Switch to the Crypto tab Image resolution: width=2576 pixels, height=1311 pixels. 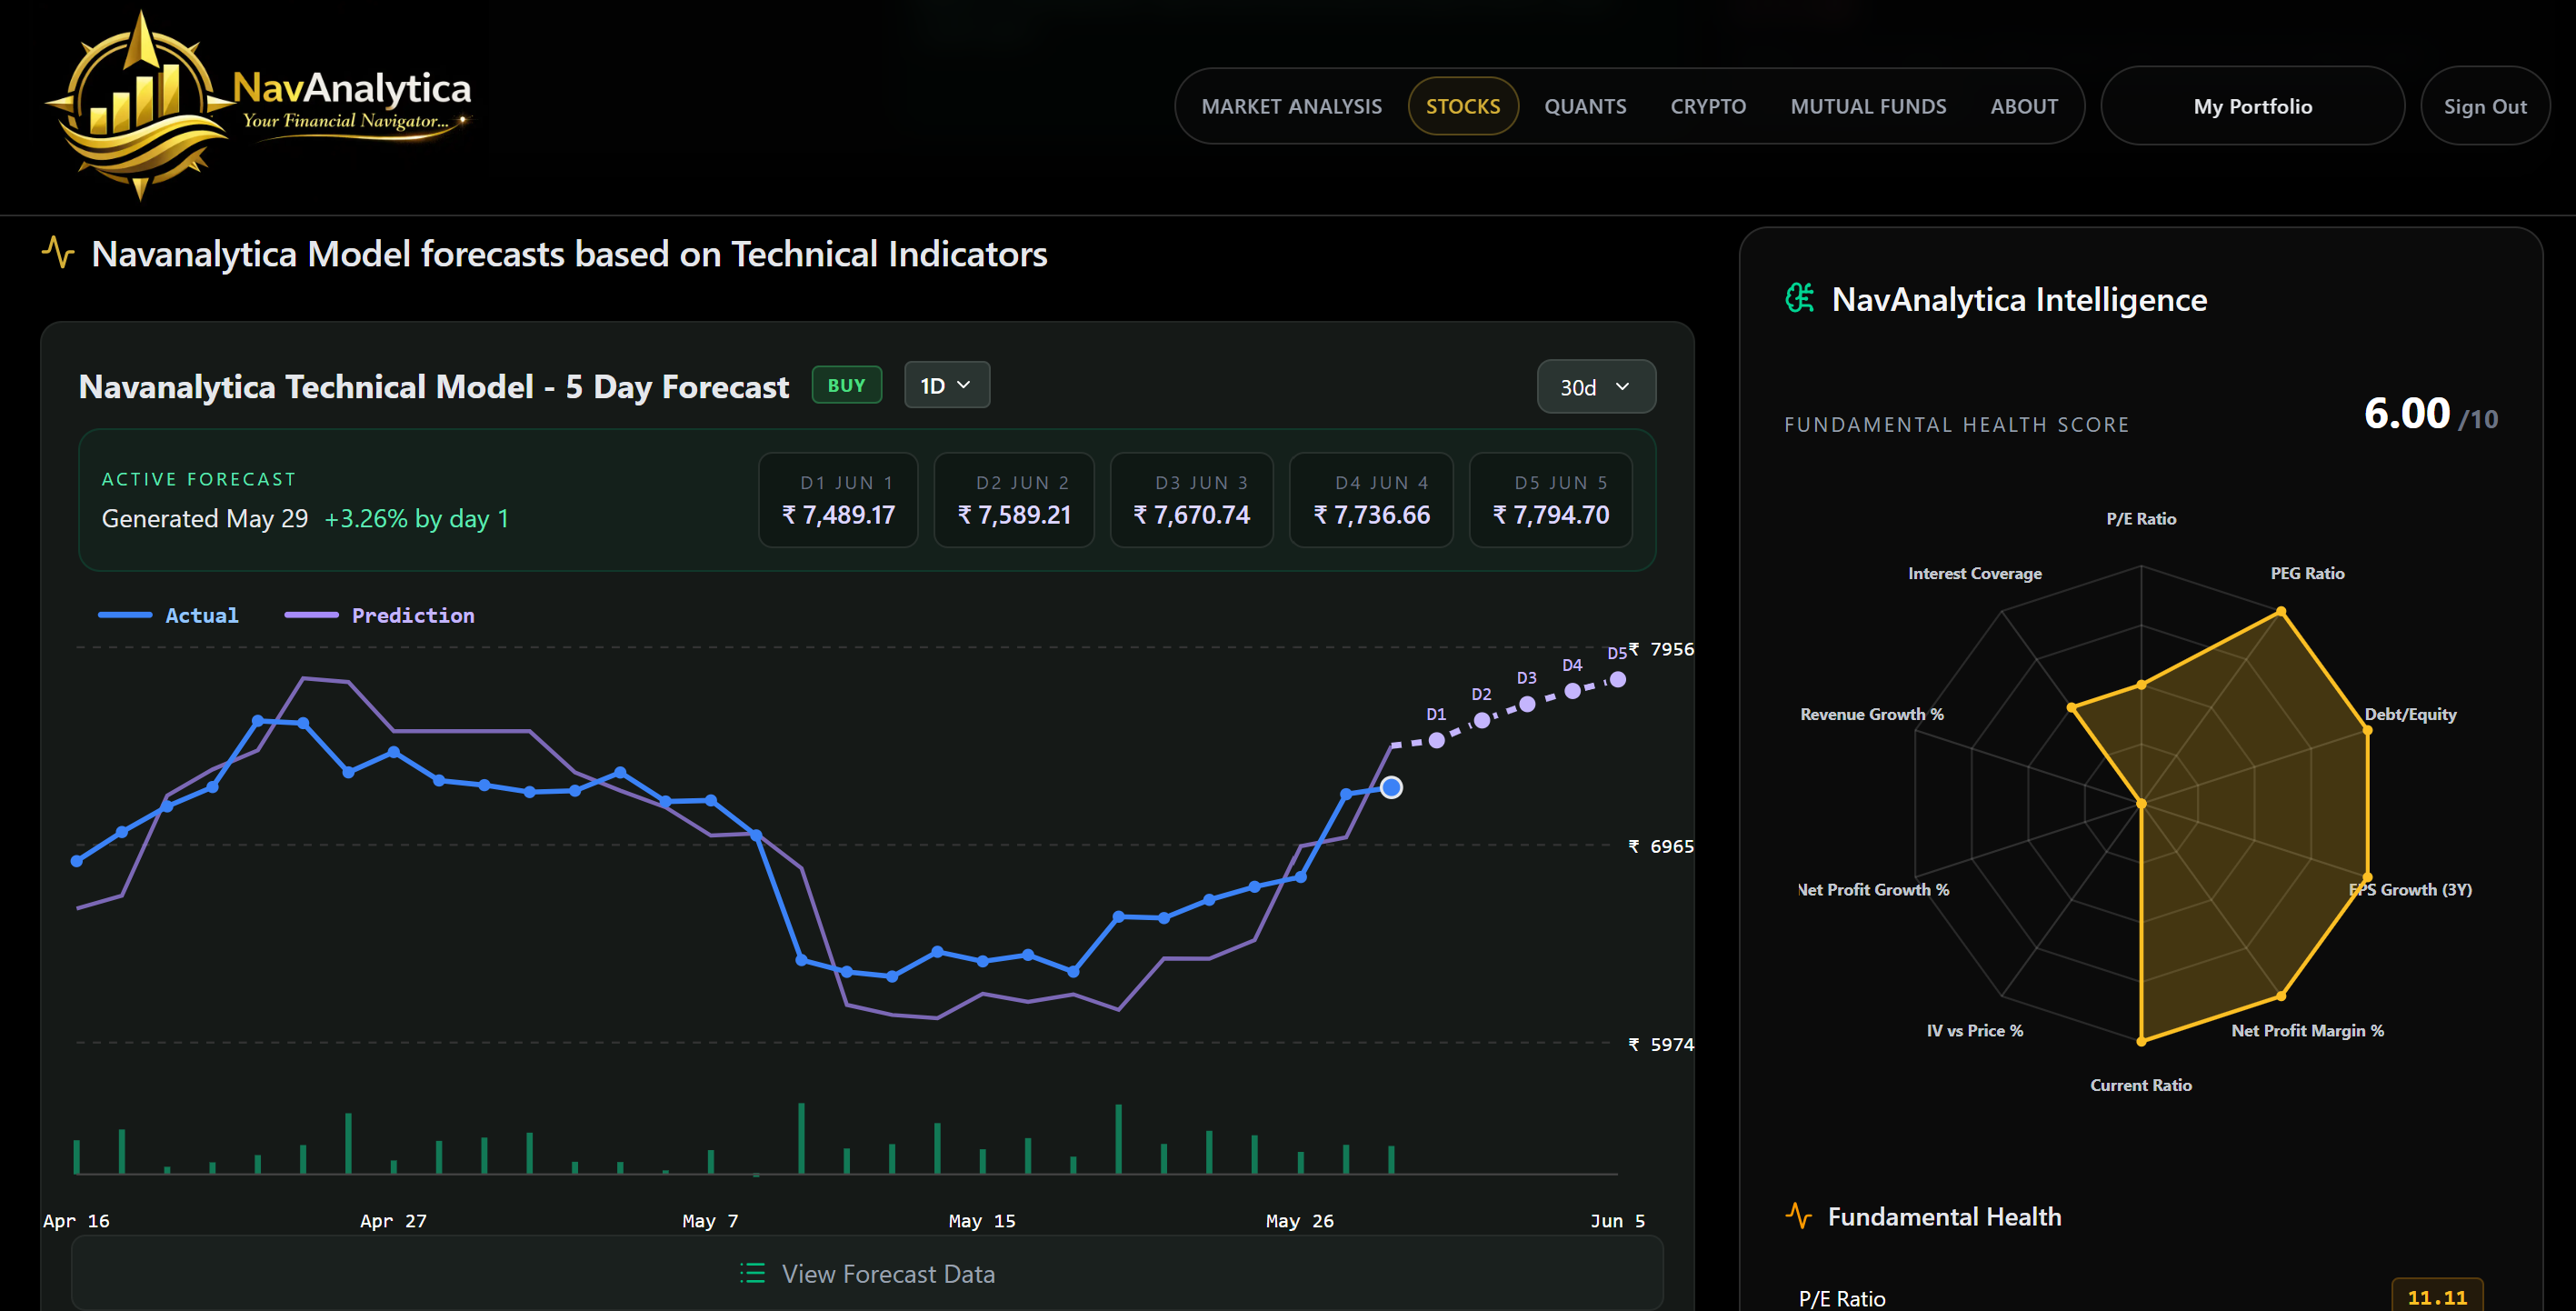coord(1707,106)
